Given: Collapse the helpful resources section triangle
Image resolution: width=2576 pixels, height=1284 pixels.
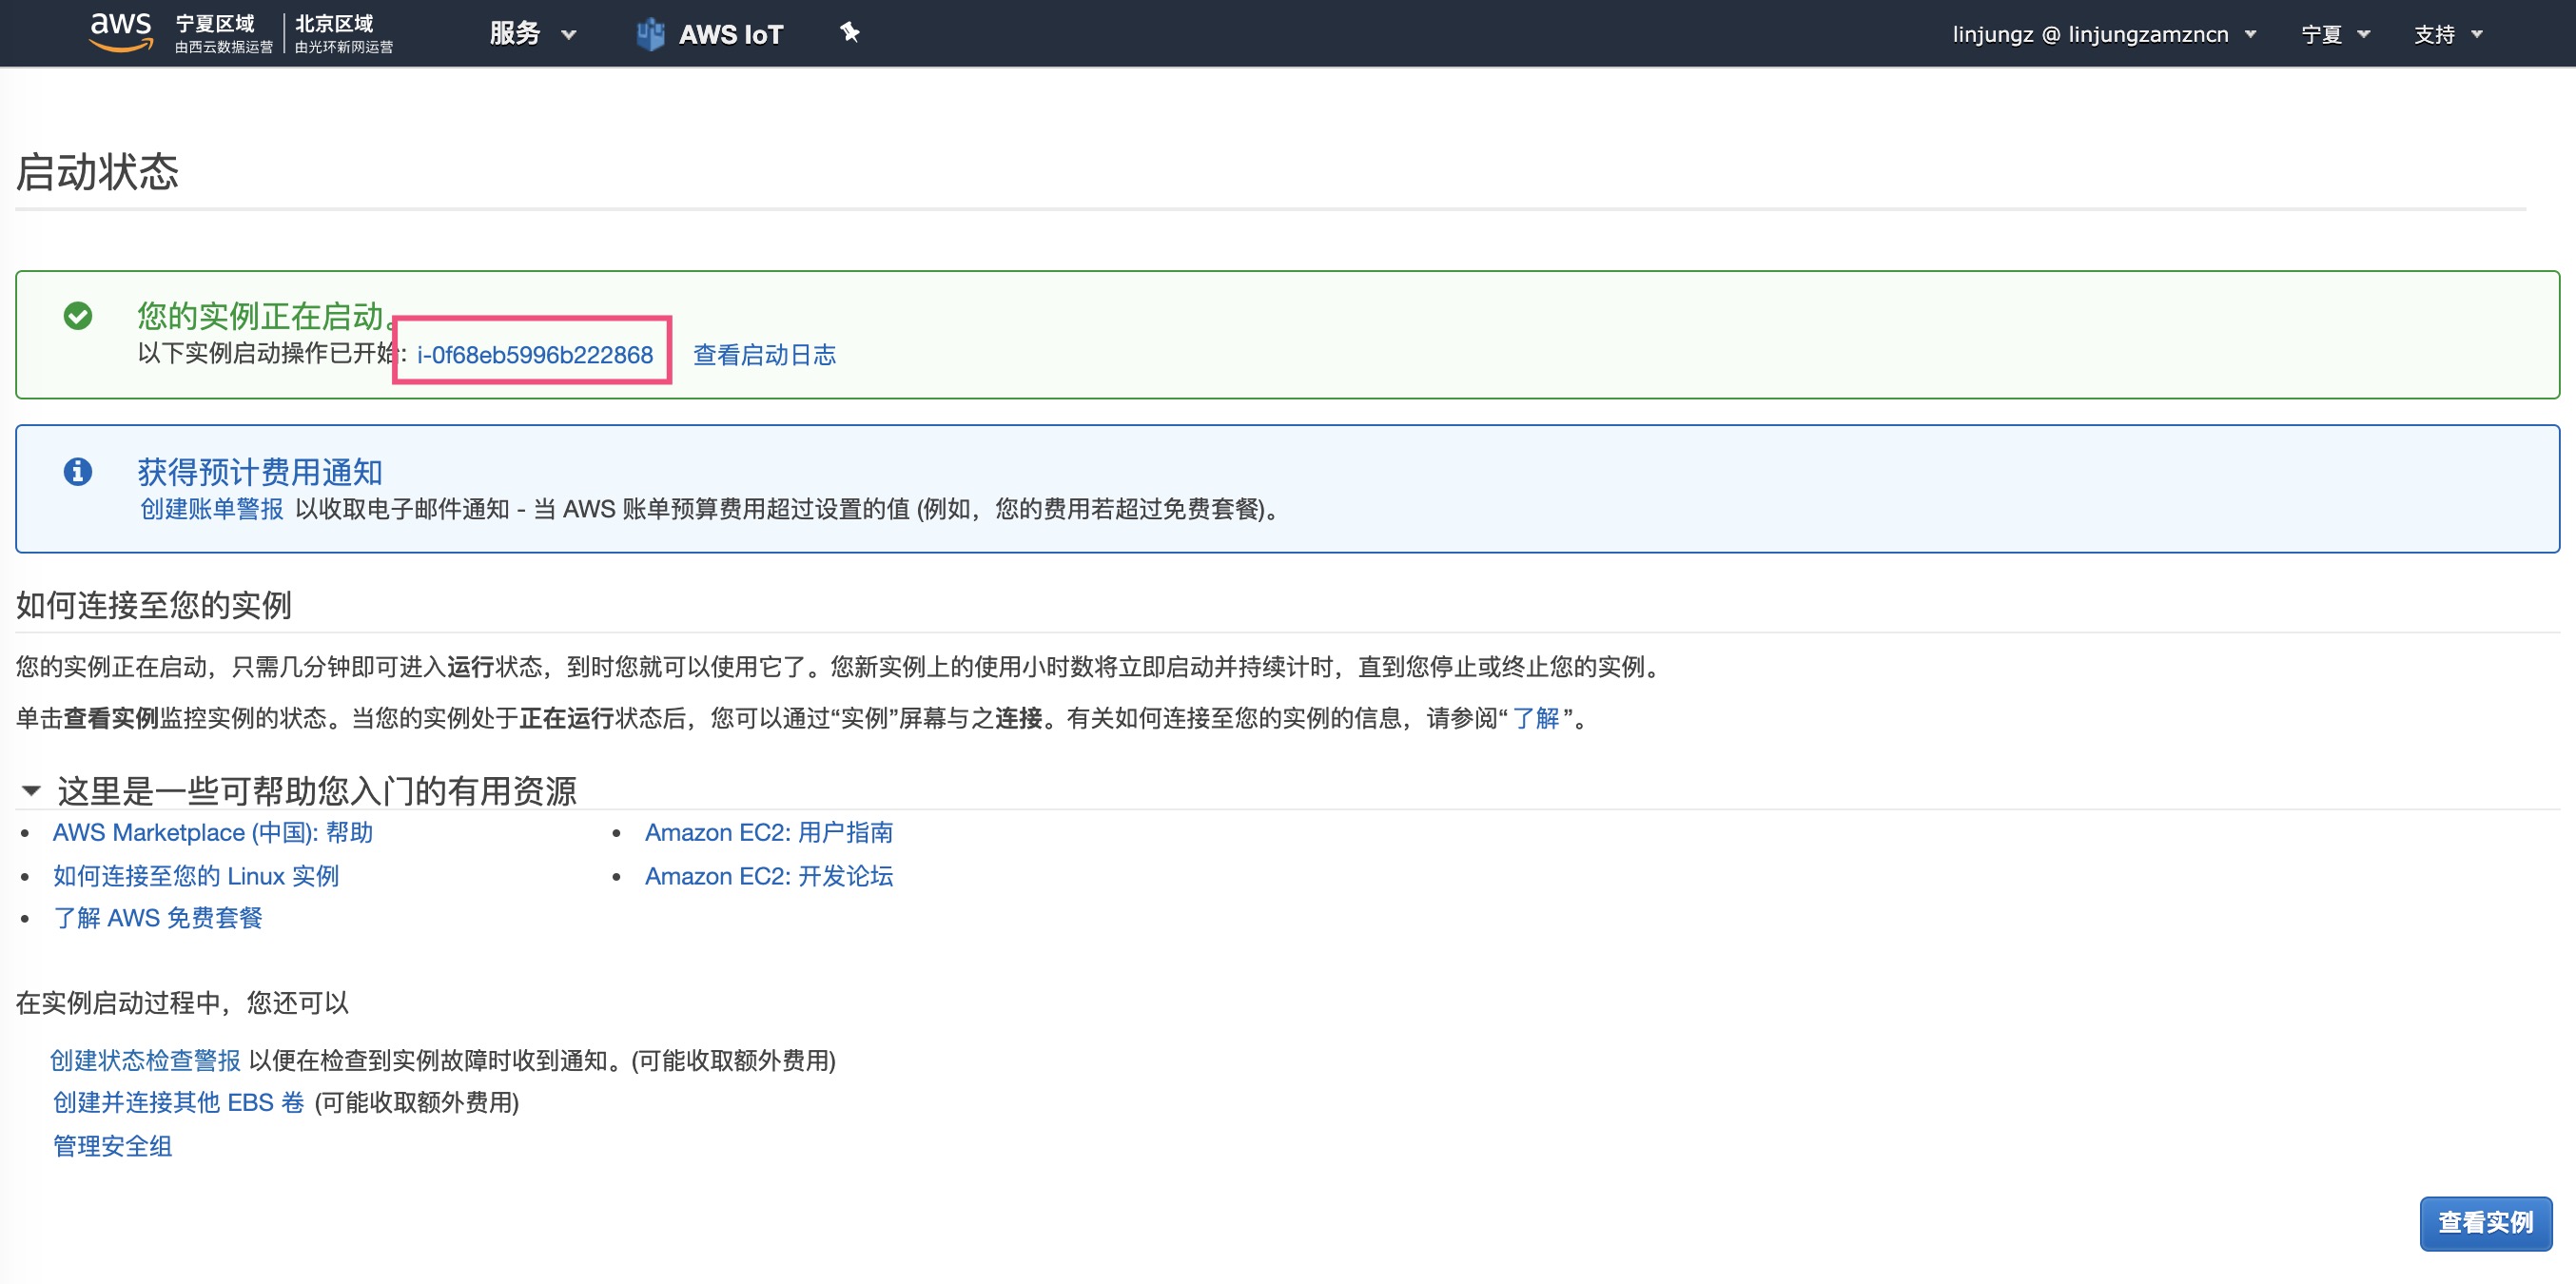Looking at the screenshot, I should coord(31,791).
